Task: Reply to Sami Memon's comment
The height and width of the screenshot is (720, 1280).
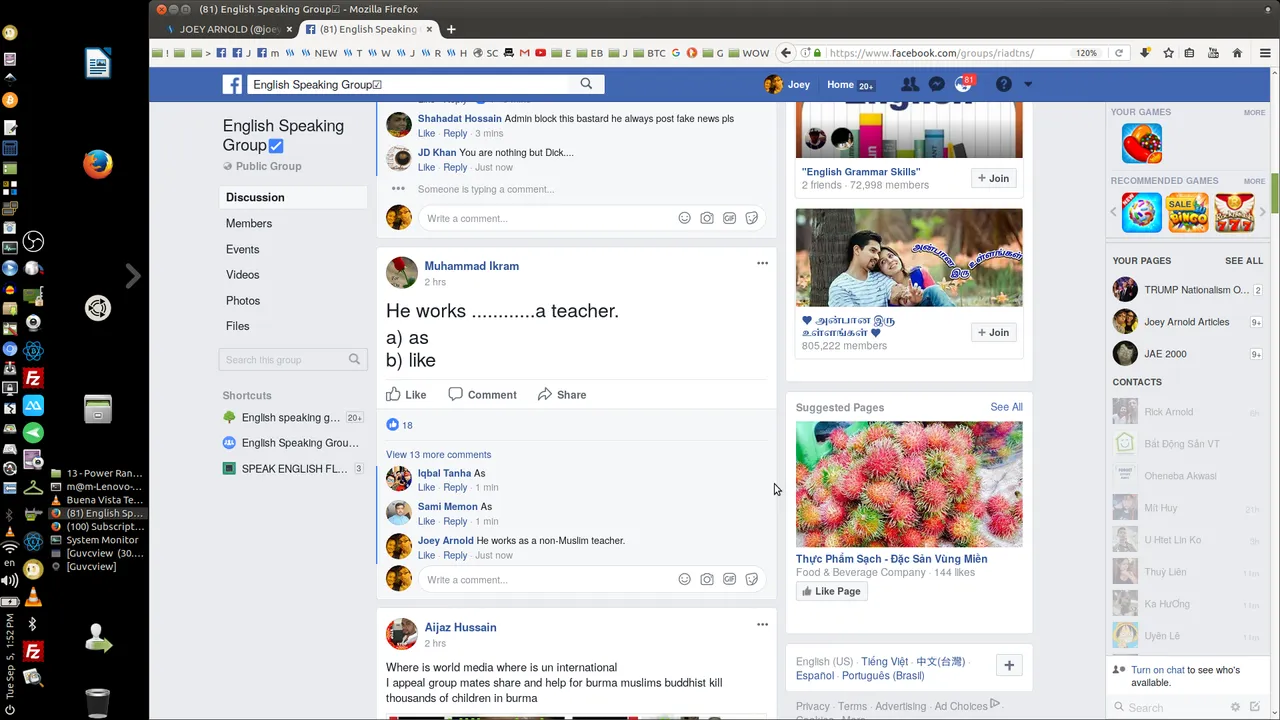Action: pos(455,522)
